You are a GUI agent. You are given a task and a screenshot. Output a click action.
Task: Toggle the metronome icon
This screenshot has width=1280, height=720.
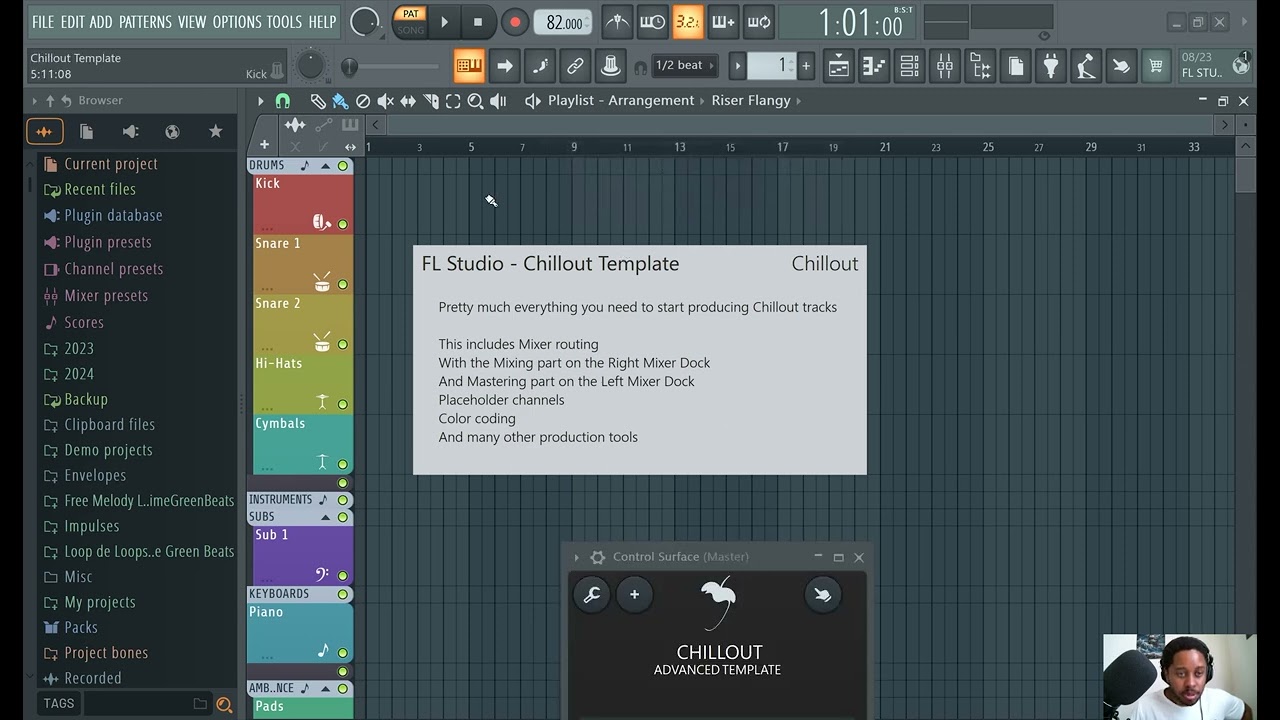coord(617,22)
